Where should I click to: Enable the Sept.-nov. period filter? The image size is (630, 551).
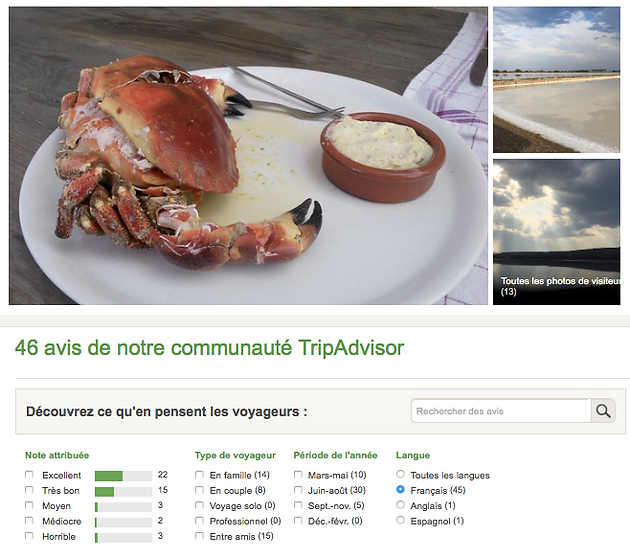298,505
